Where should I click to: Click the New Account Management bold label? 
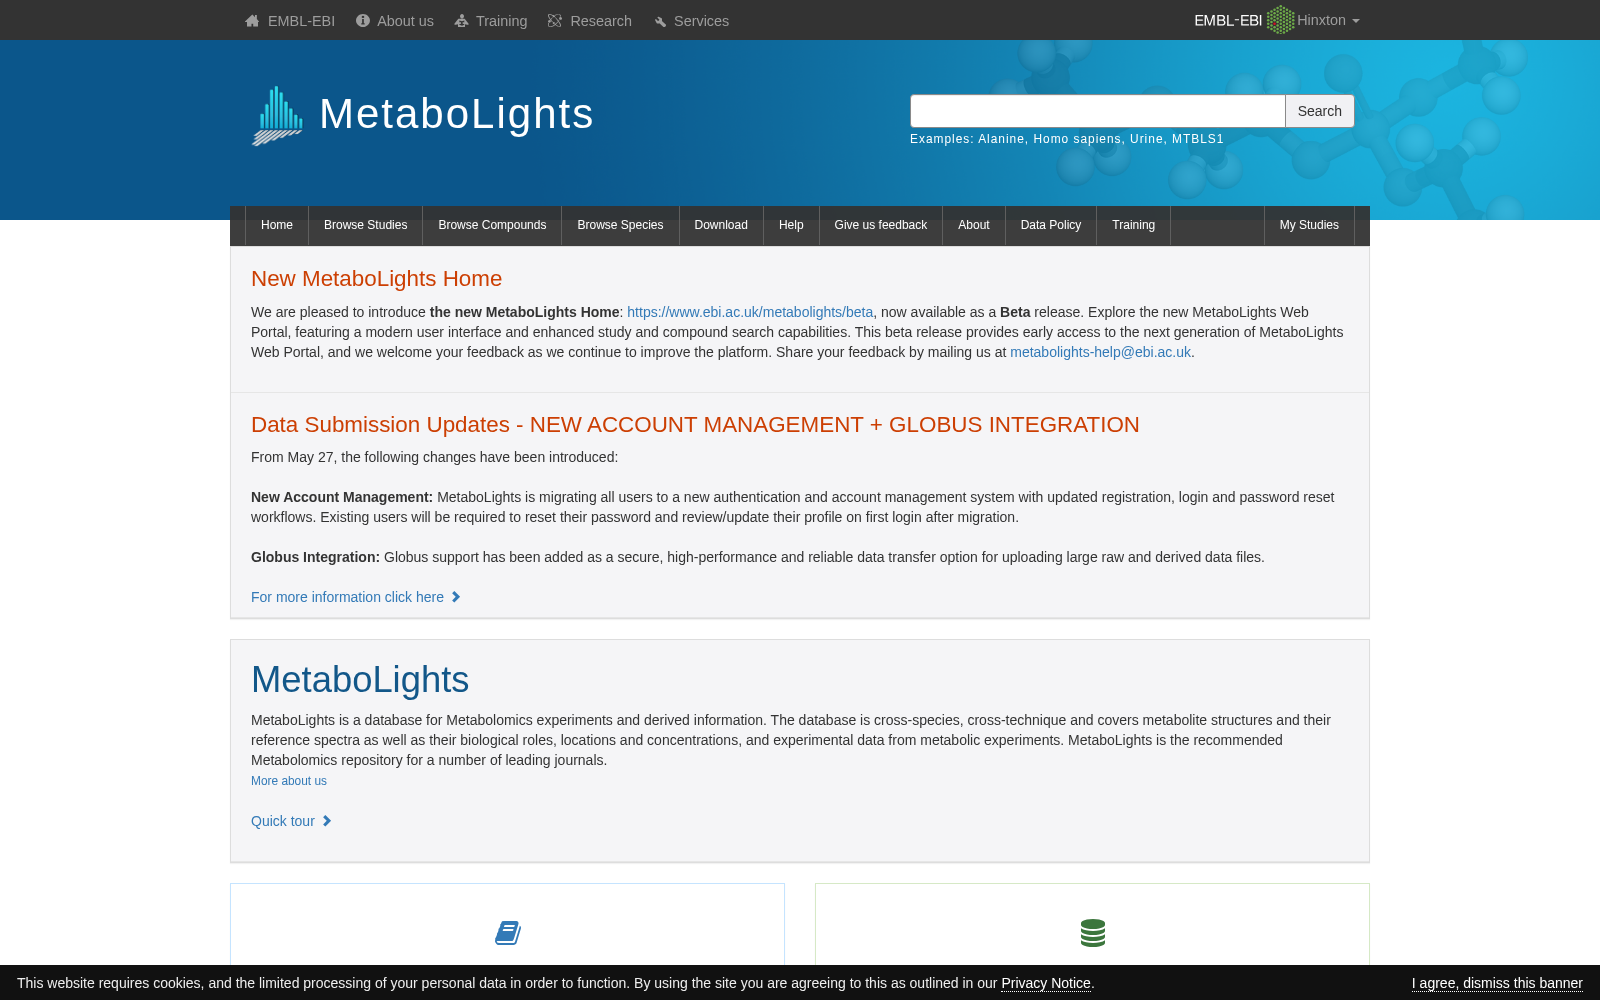[x=342, y=497]
